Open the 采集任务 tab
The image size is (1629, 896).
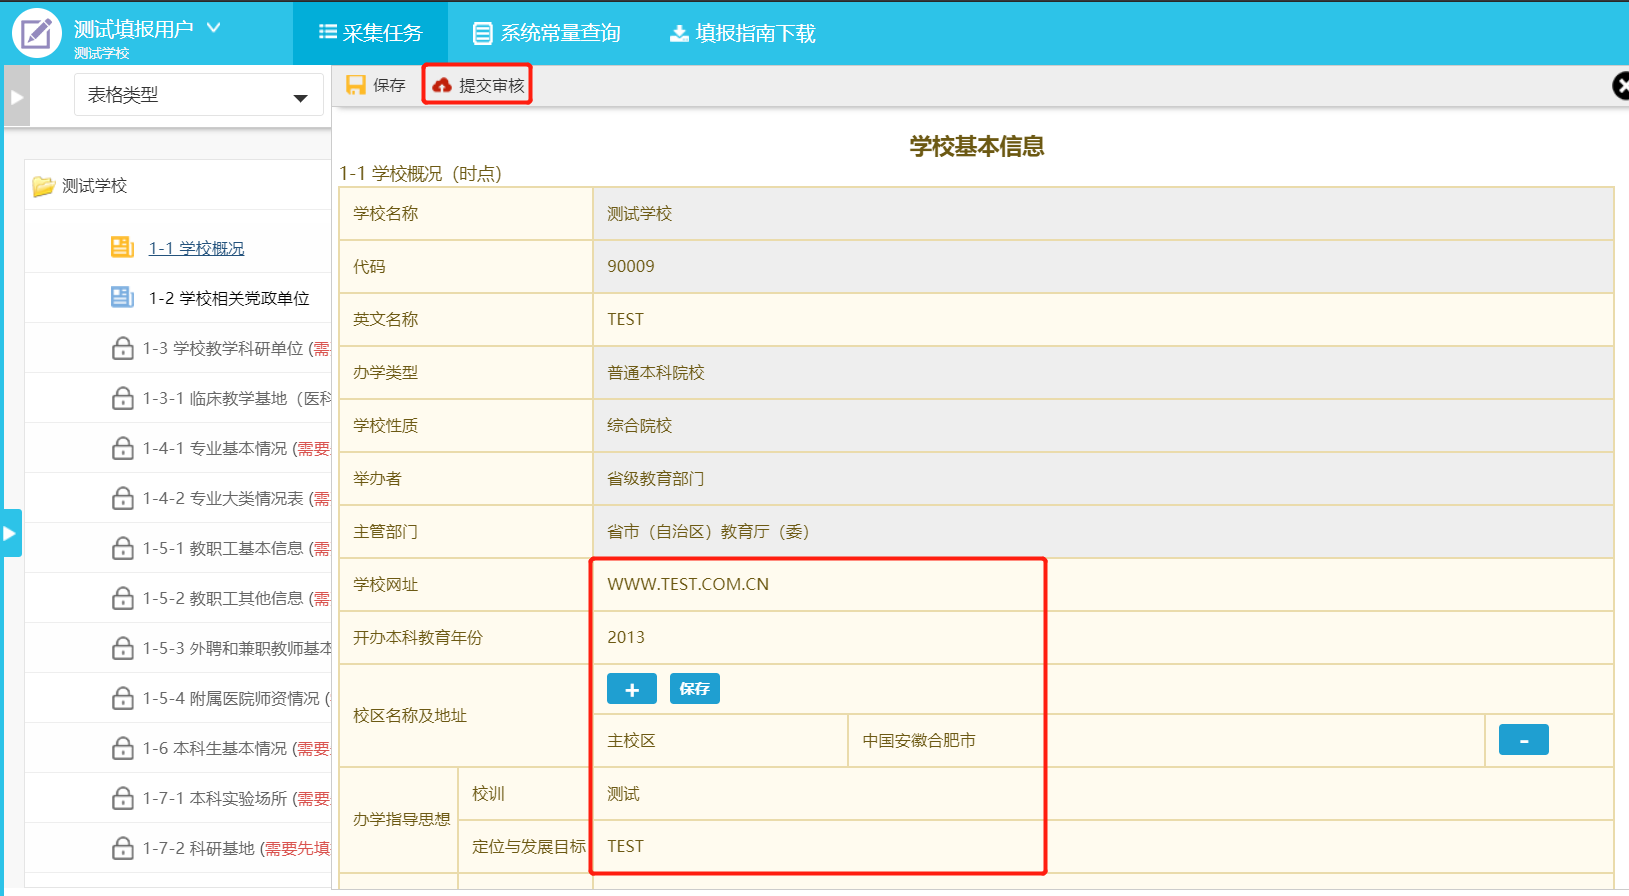click(x=371, y=33)
